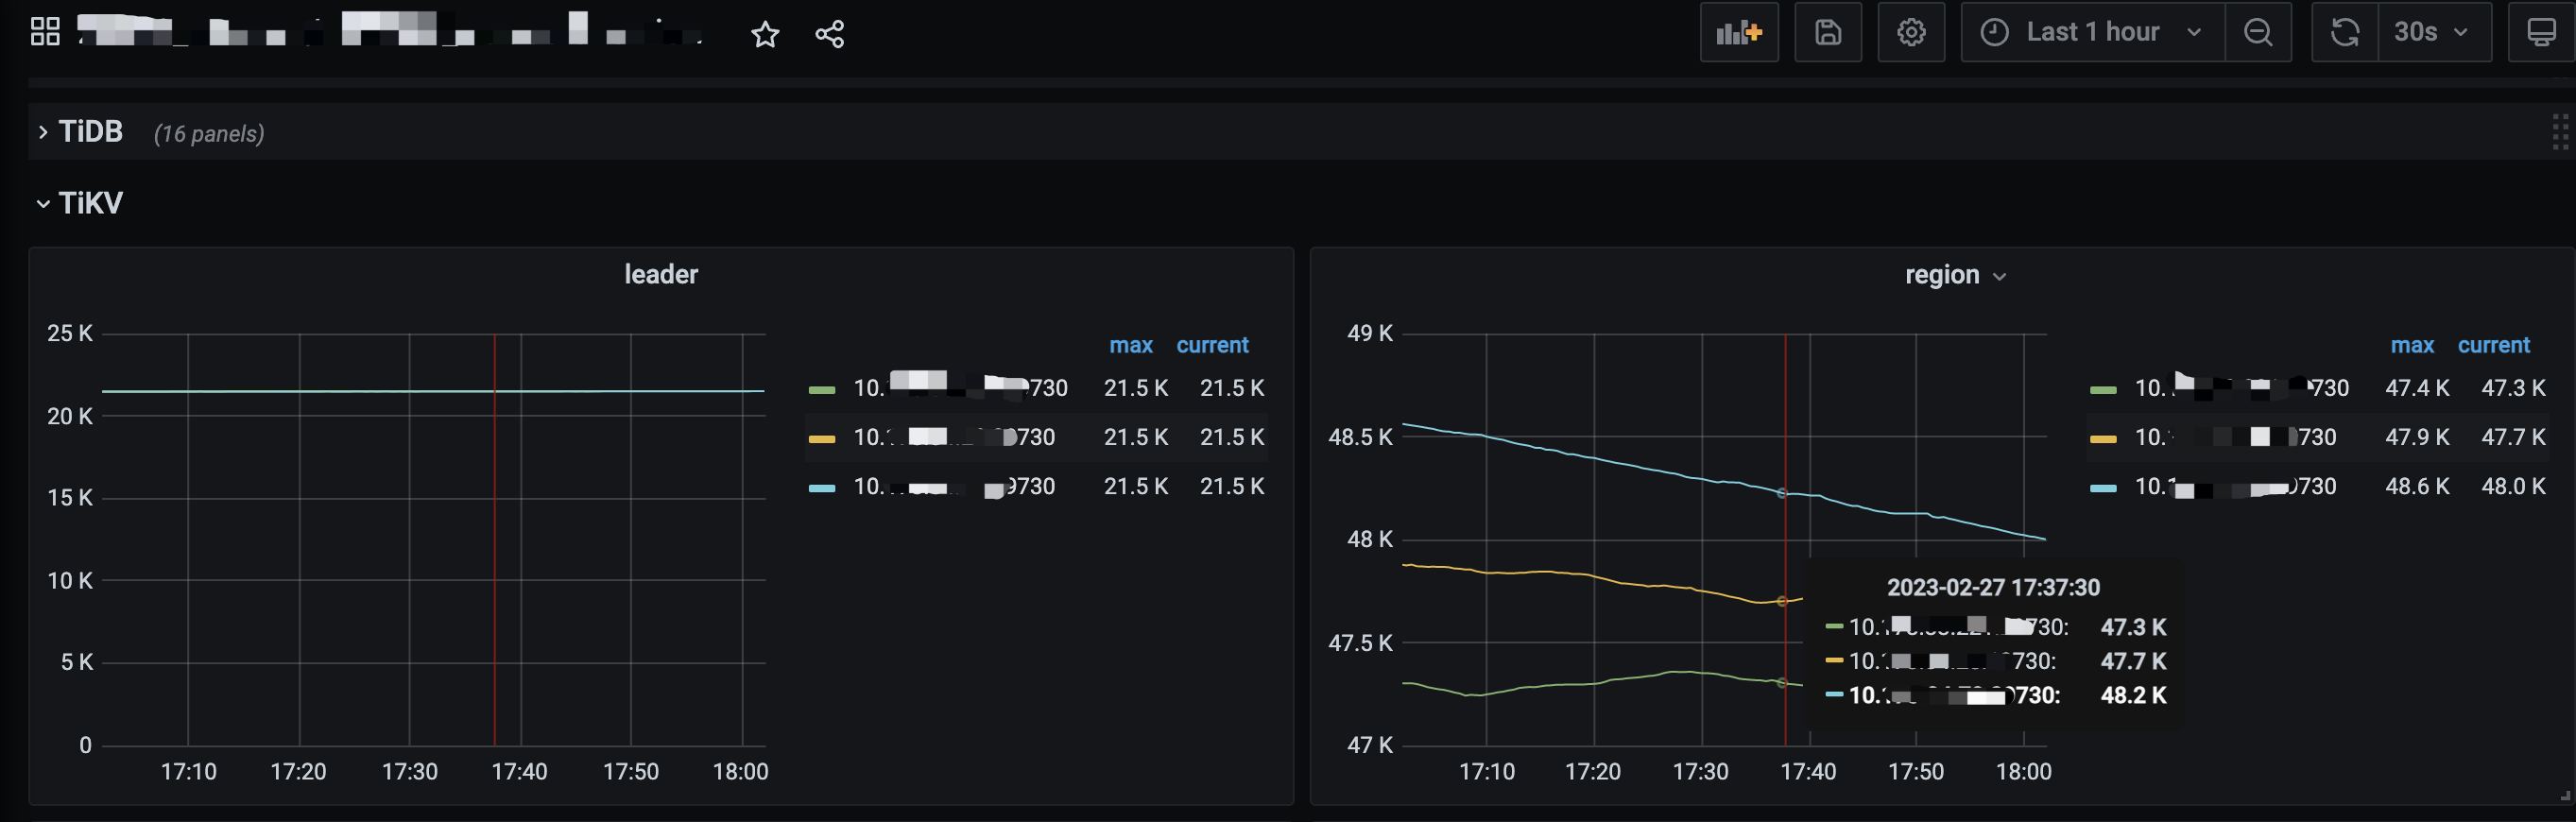The image size is (2576, 822).
Task: Click the 48.6 K max value
Action: pos(2417,486)
